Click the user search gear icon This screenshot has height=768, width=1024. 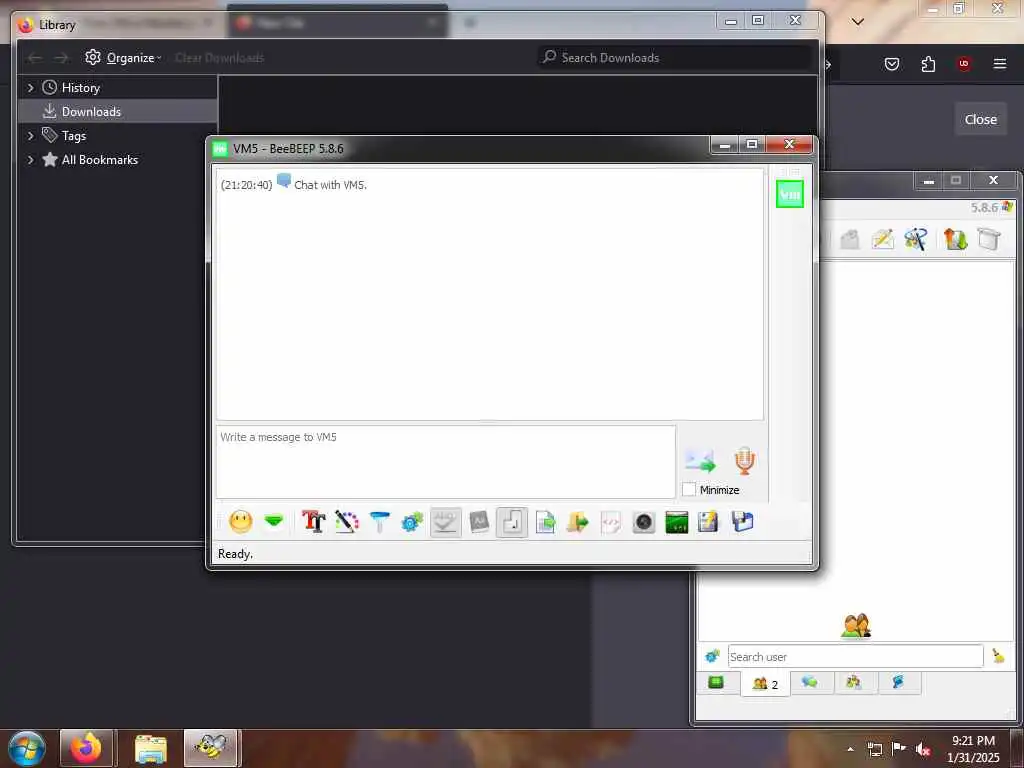coord(712,656)
